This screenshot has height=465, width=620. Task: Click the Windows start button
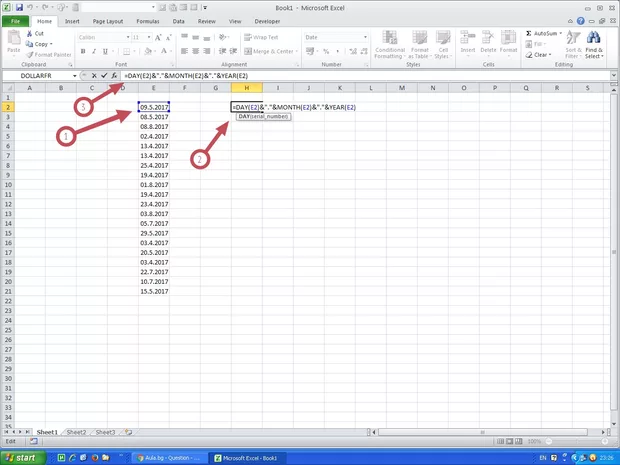21,458
